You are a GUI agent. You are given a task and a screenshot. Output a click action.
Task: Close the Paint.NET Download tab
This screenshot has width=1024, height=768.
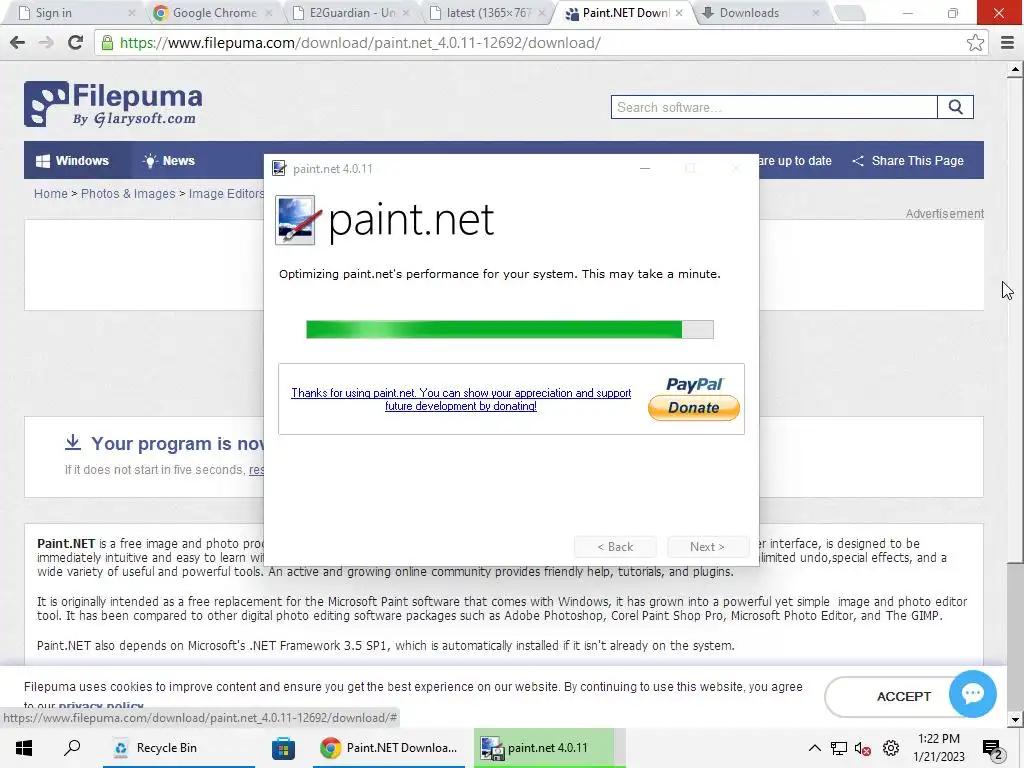point(679,13)
